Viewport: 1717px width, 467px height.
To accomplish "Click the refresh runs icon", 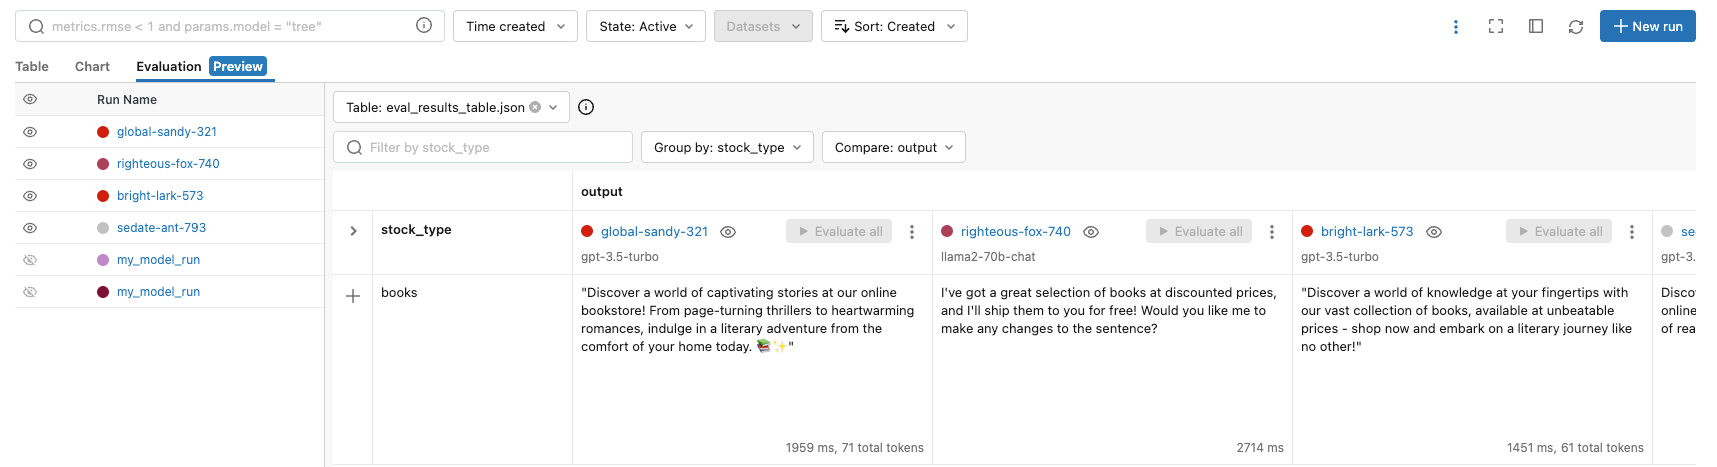I will (1575, 27).
